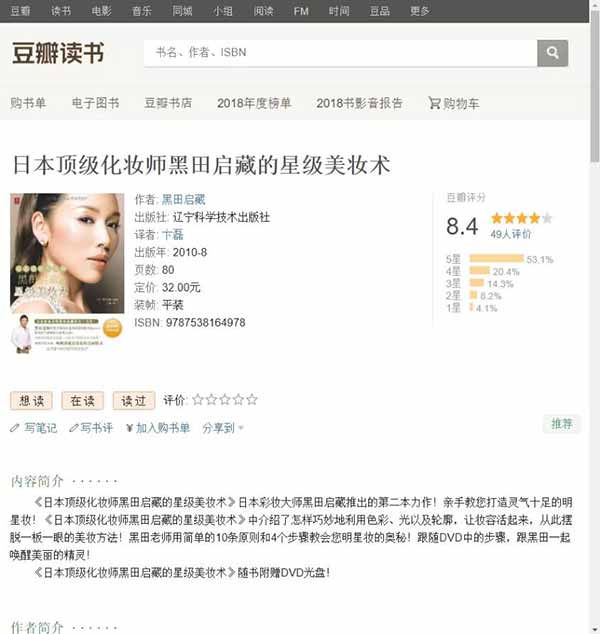Click 写书评 write review link
This screenshot has height=634, width=600.
[91, 428]
